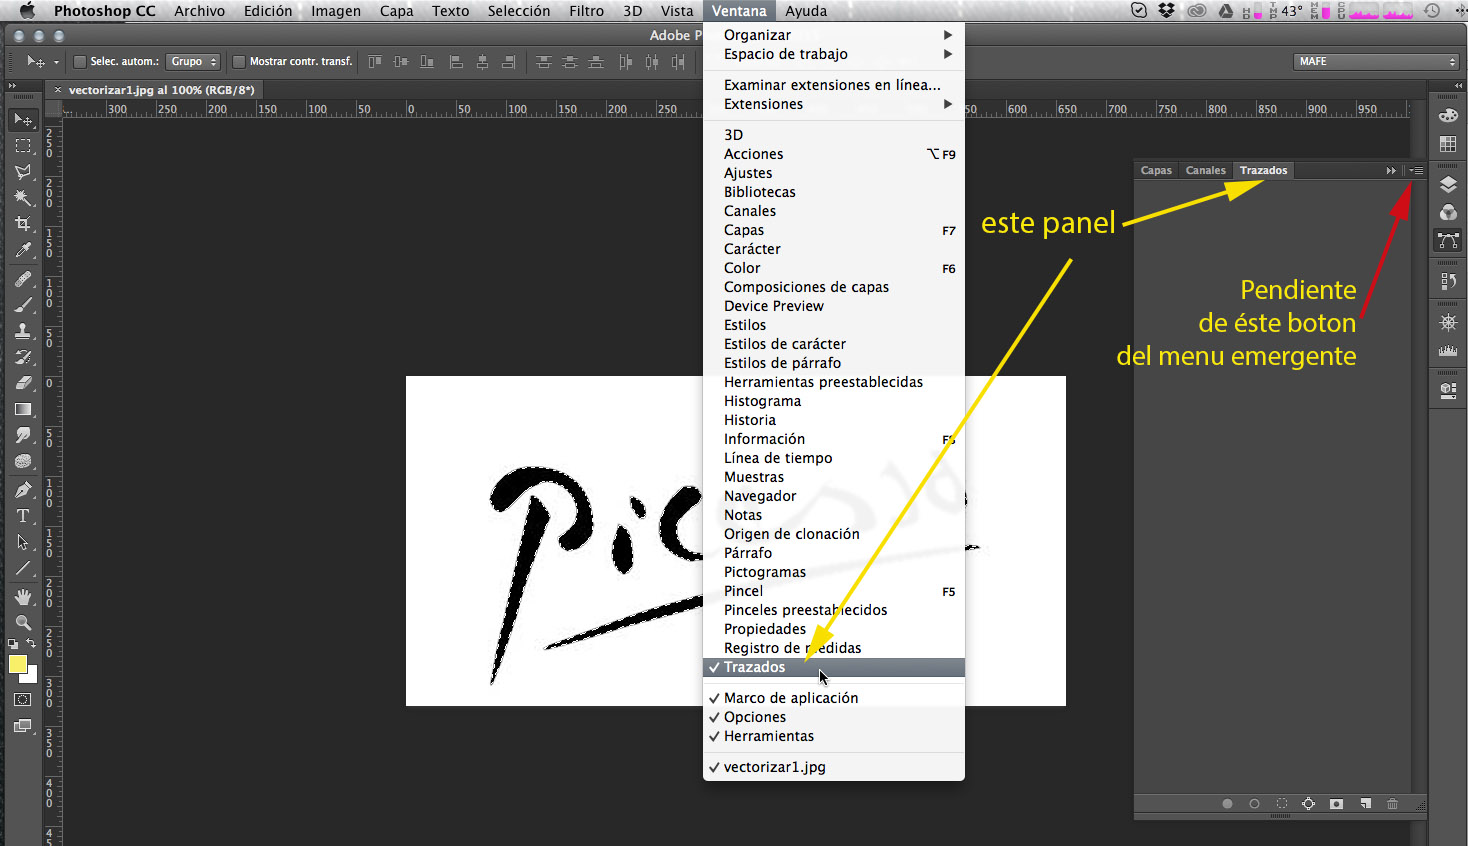Screen dimensions: 1468x846
Task: Open the Move tool preset picker arrow
Action: coord(56,62)
